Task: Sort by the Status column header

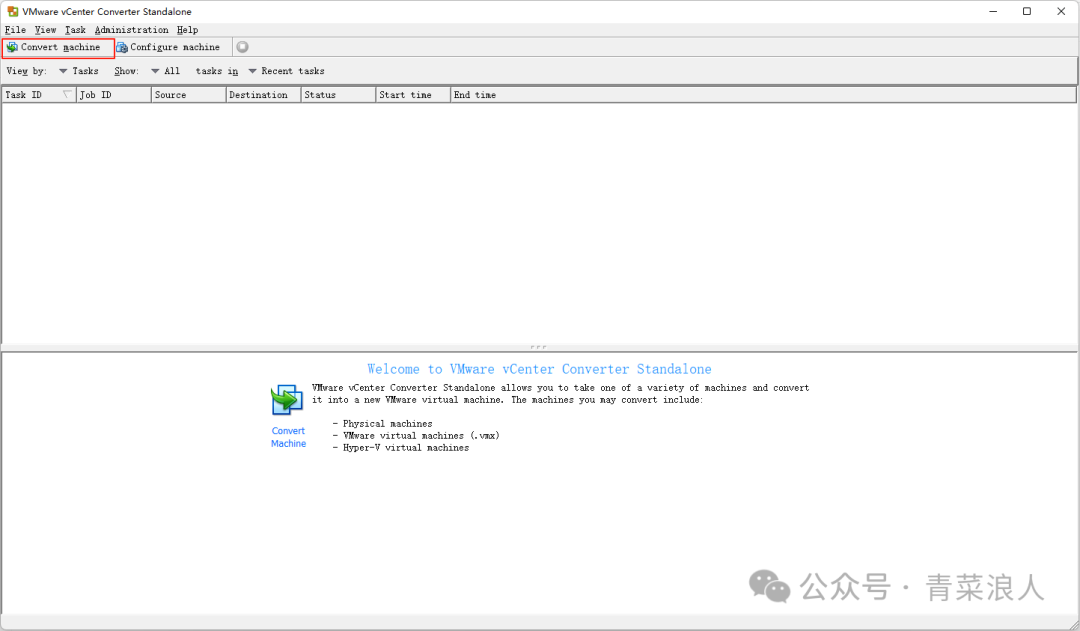Action: [x=339, y=95]
